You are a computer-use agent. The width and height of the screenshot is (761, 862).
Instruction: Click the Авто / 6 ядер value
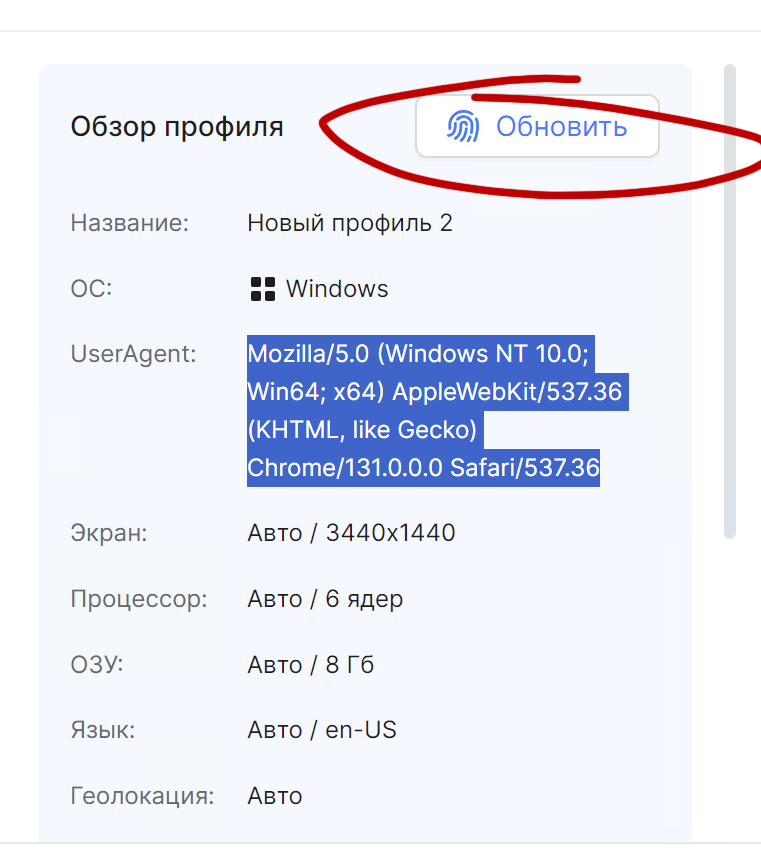325,600
